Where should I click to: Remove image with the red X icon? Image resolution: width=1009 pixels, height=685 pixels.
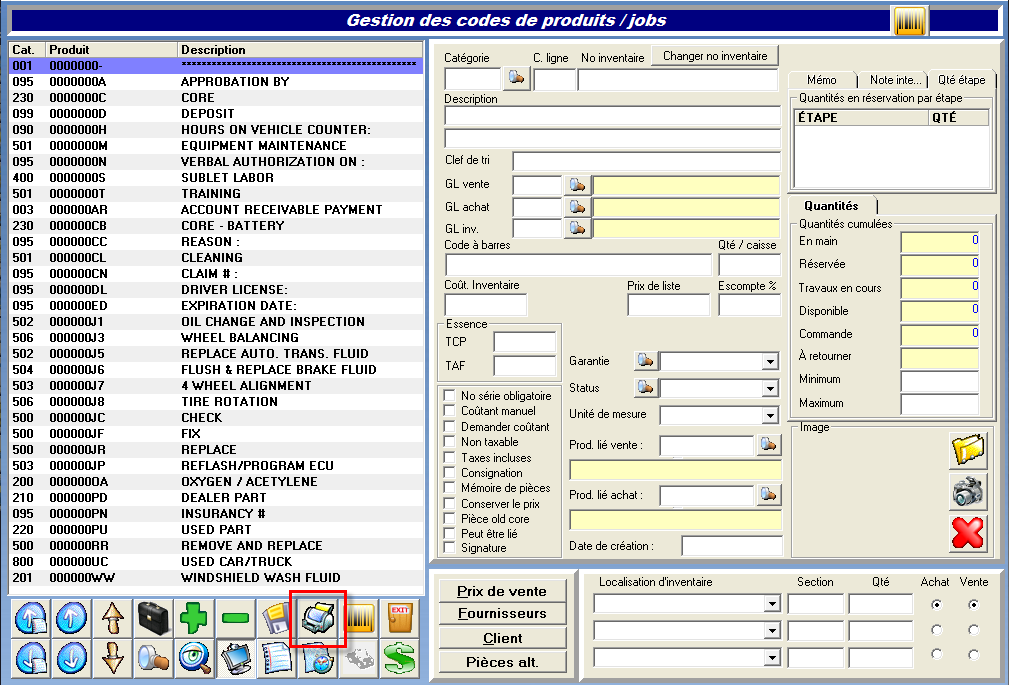[x=968, y=534]
